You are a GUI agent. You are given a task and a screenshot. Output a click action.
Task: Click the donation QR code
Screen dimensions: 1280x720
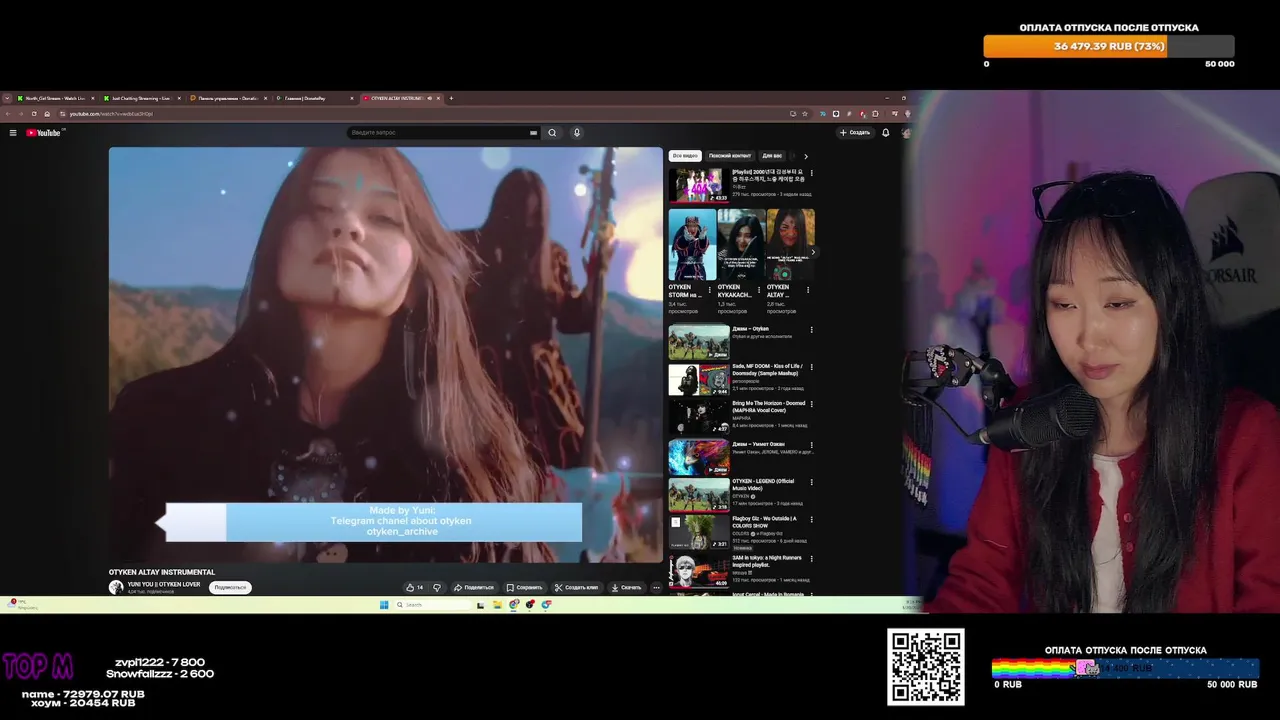point(926,667)
